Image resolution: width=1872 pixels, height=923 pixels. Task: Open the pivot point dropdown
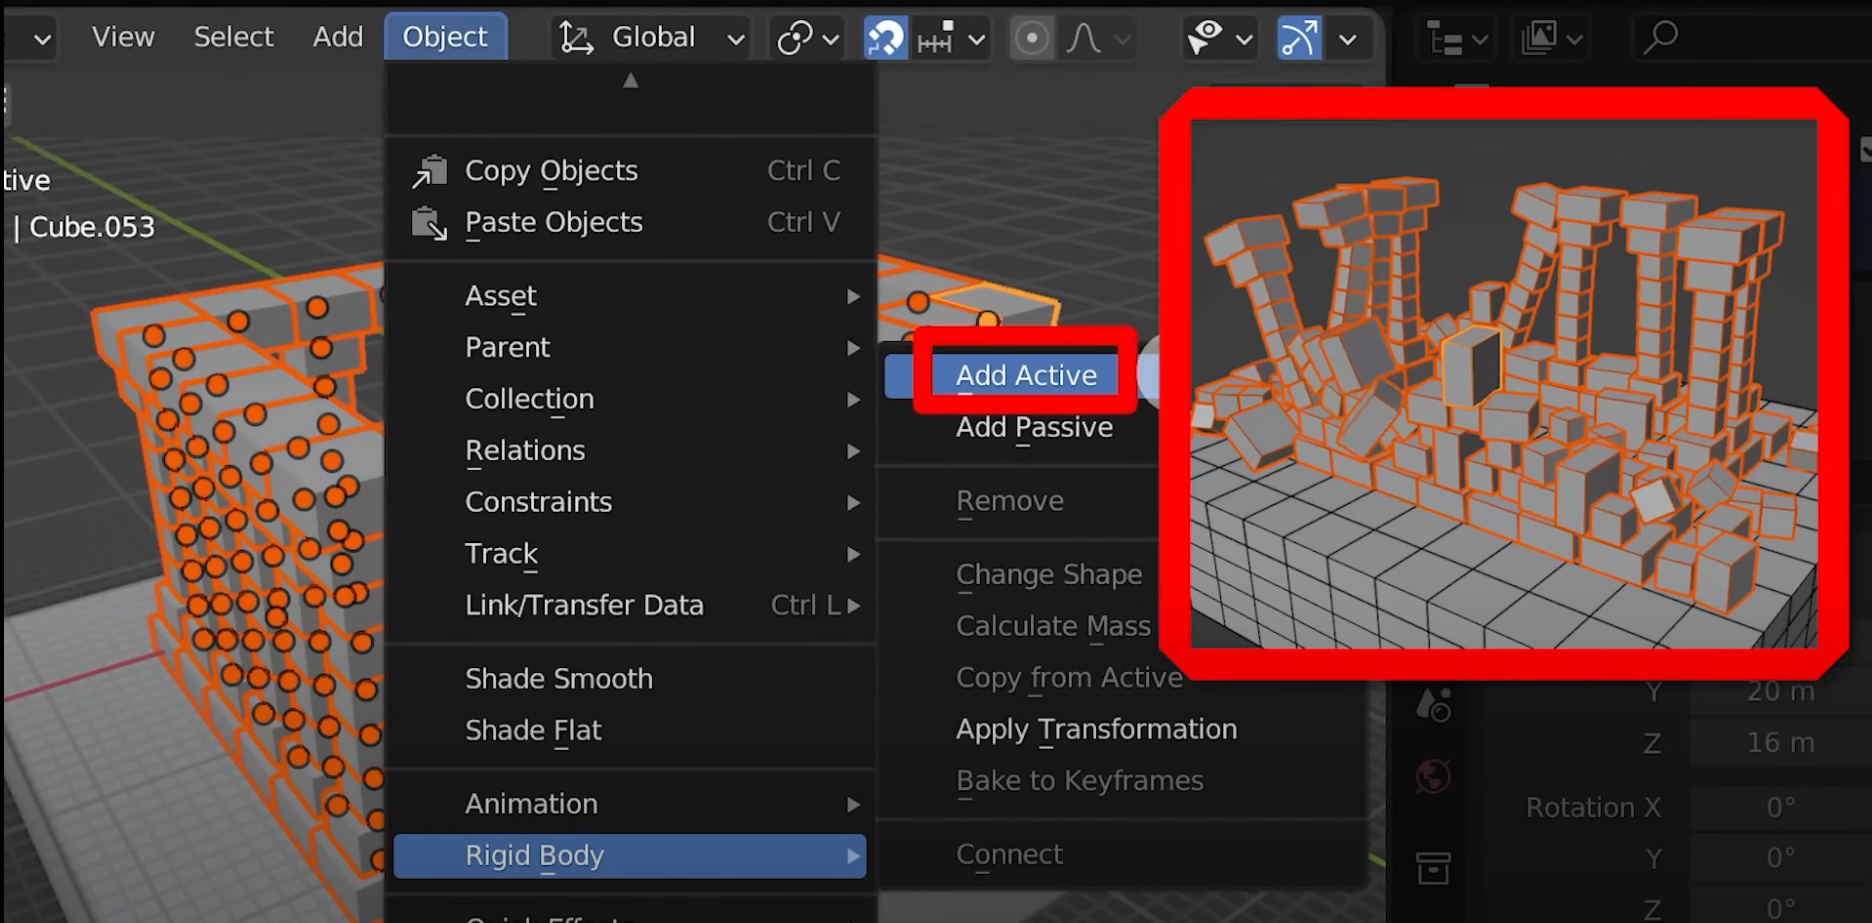click(805, 38)
